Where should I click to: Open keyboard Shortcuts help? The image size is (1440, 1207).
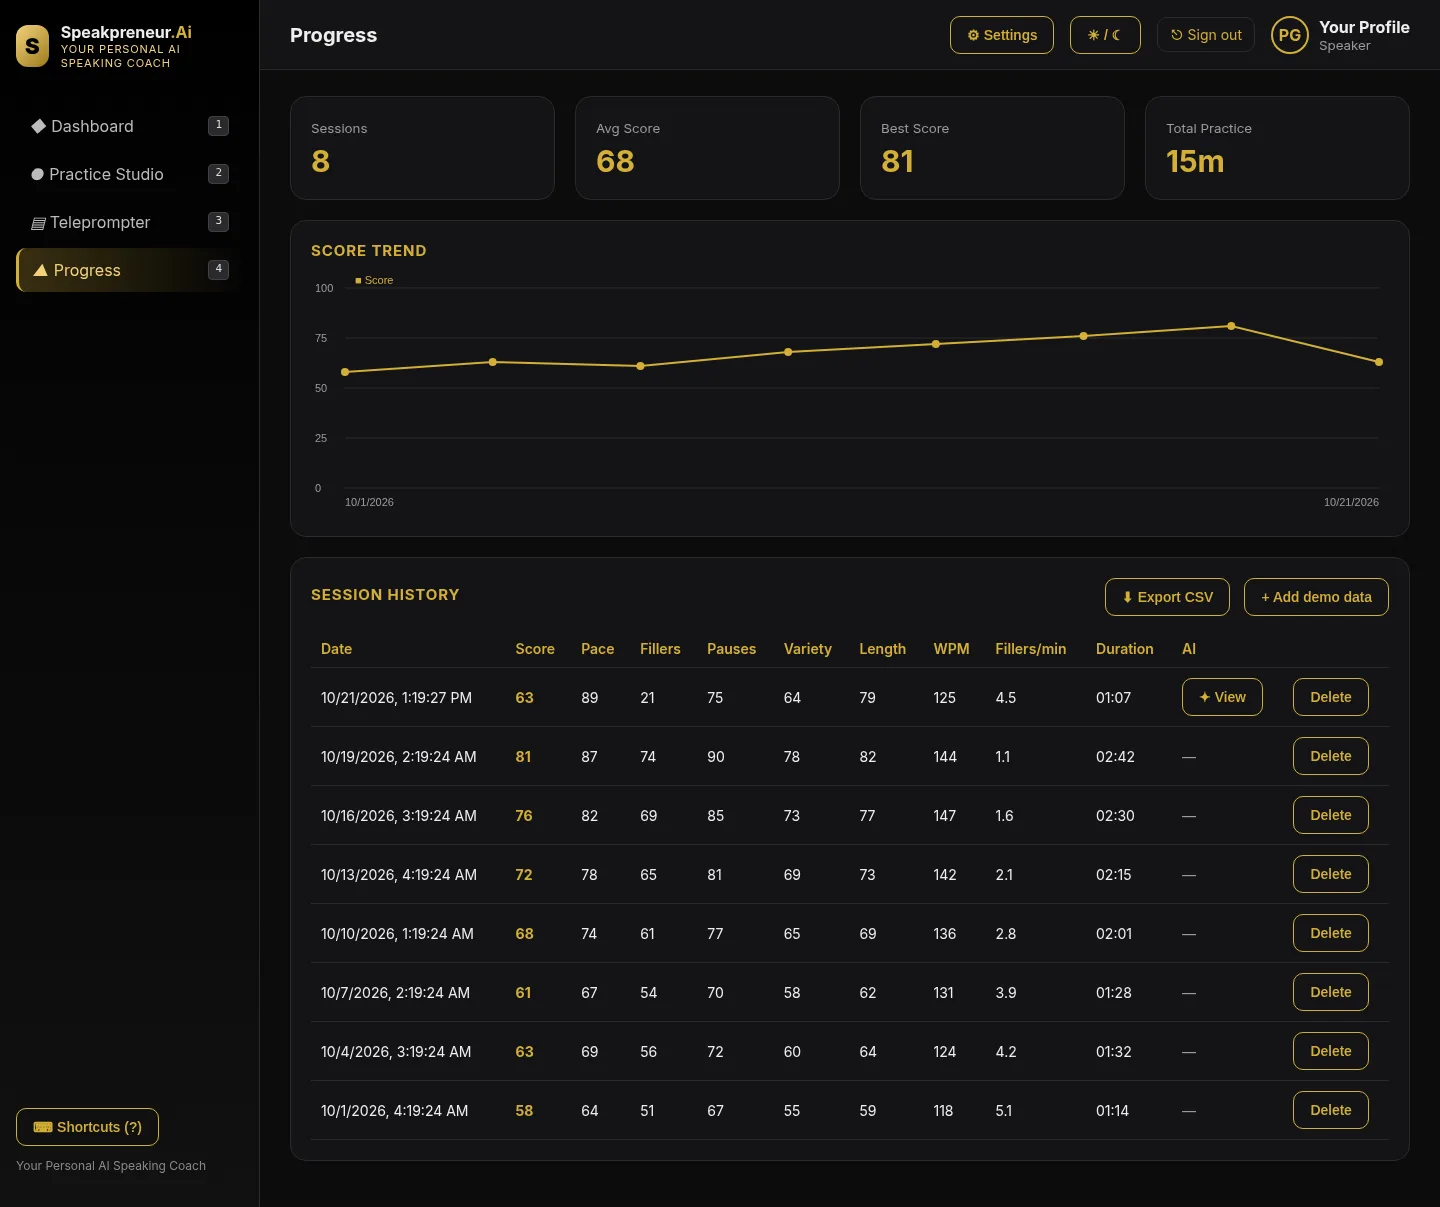(87, 1127)
